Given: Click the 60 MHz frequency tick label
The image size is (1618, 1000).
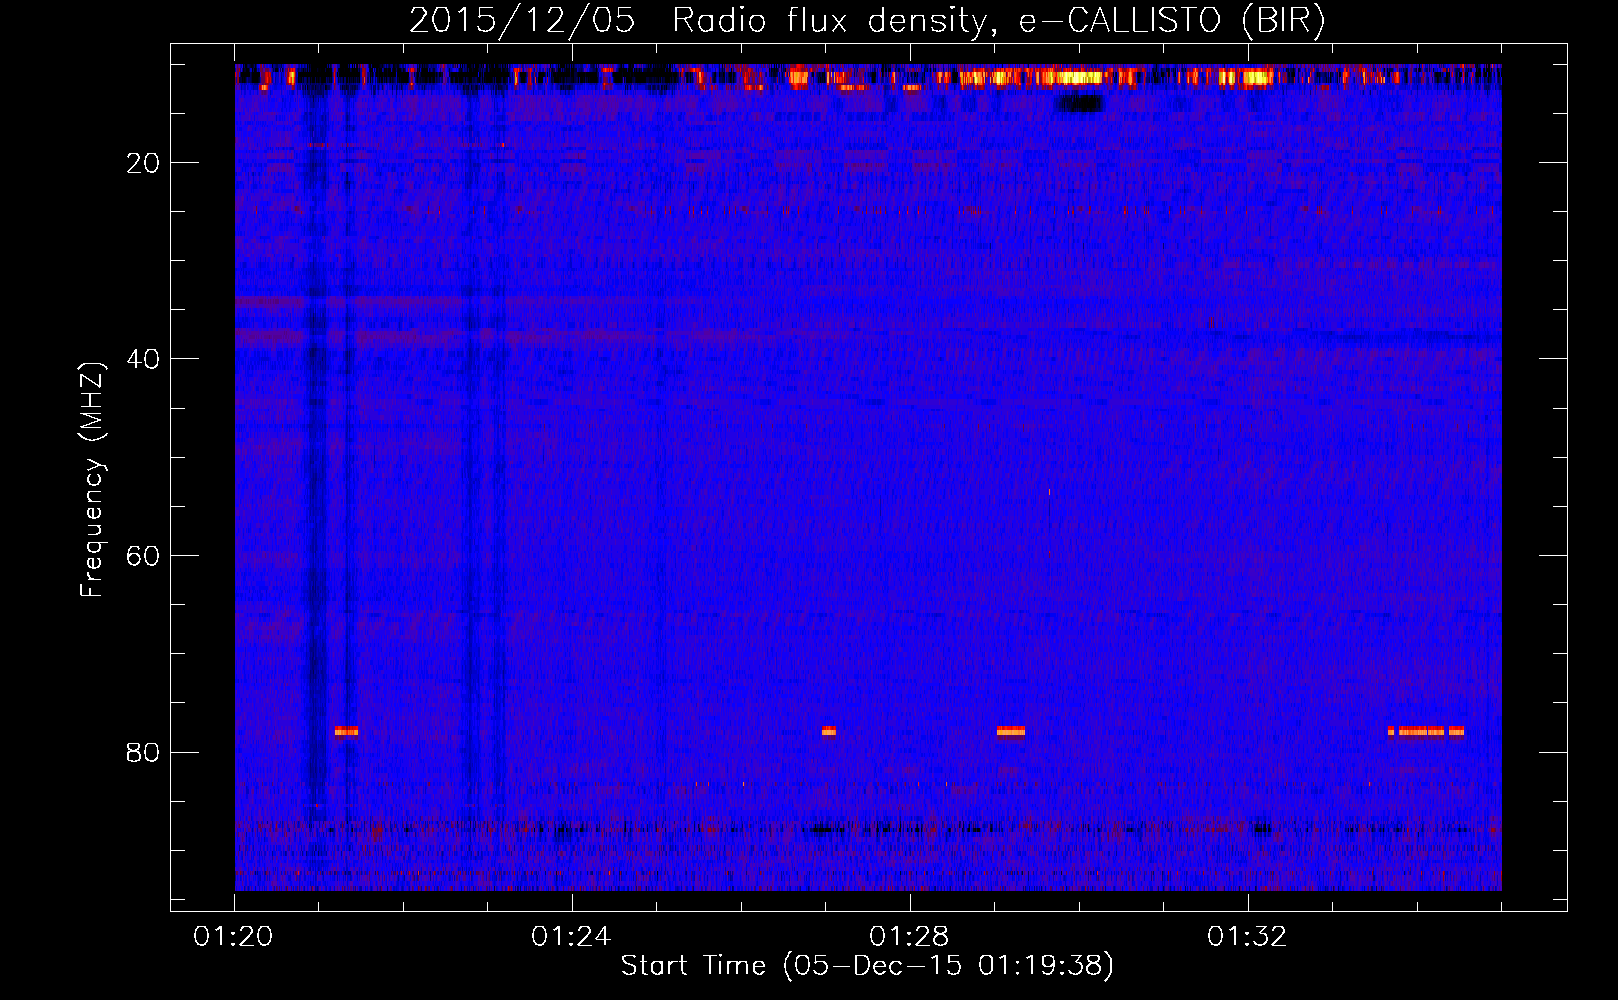Looking at the screenshot, I should tap(143, 556).
